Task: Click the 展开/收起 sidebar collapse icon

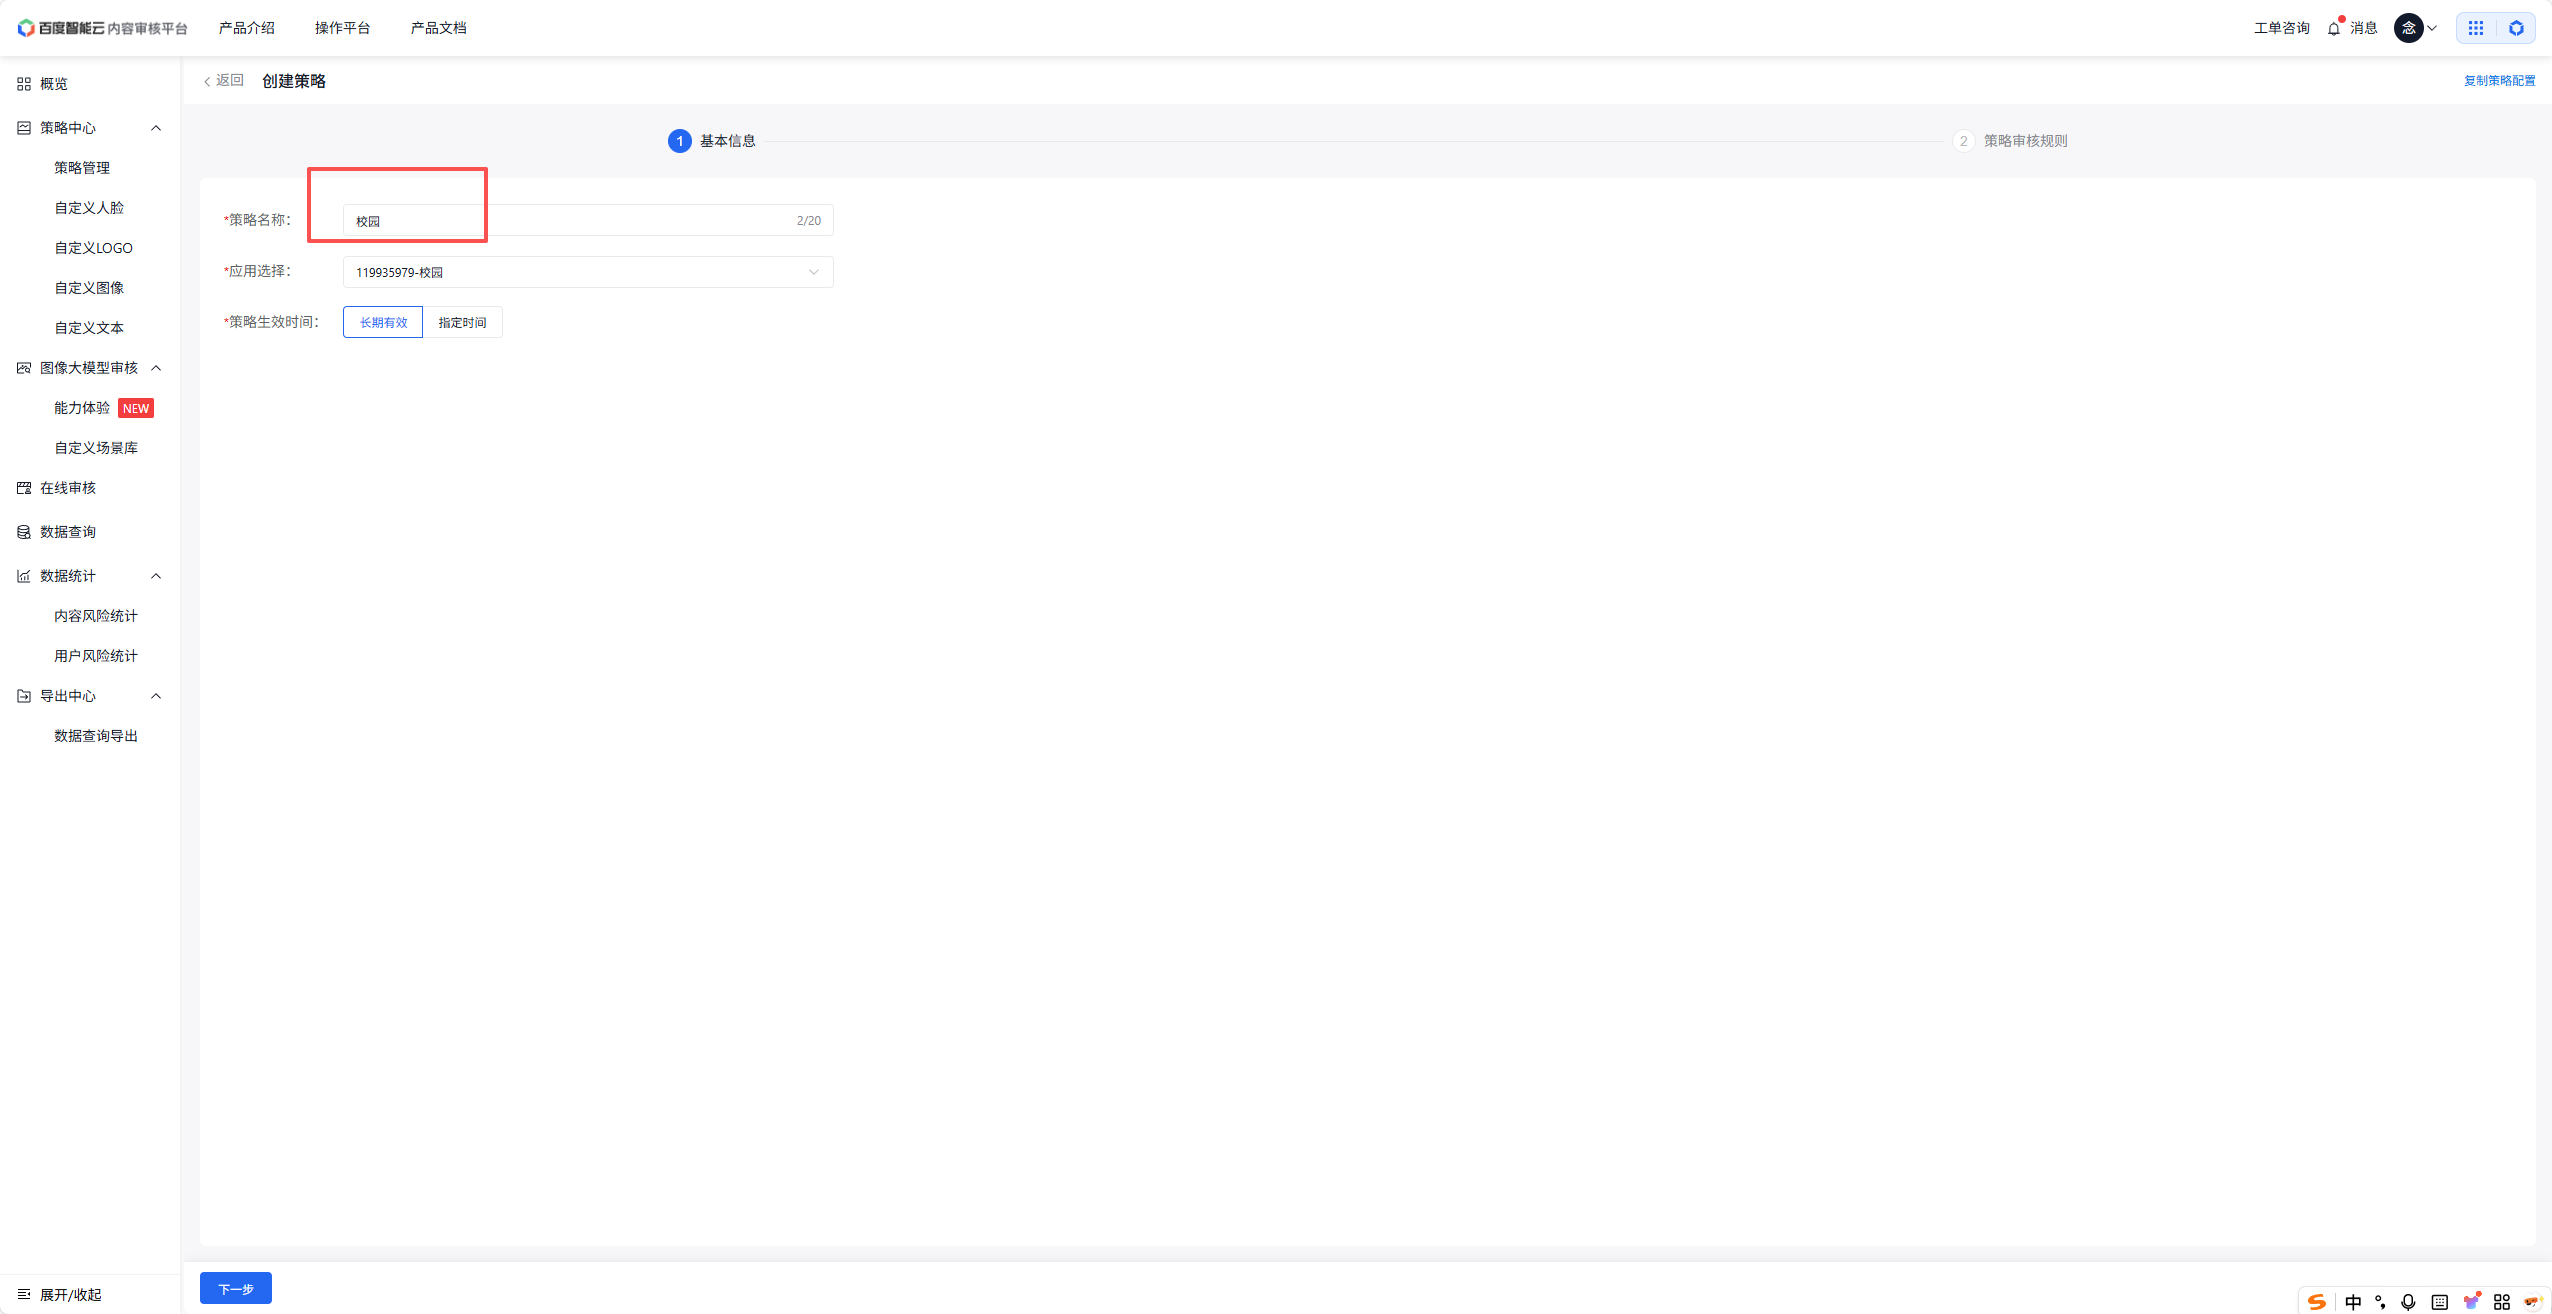Action: 24,1294
